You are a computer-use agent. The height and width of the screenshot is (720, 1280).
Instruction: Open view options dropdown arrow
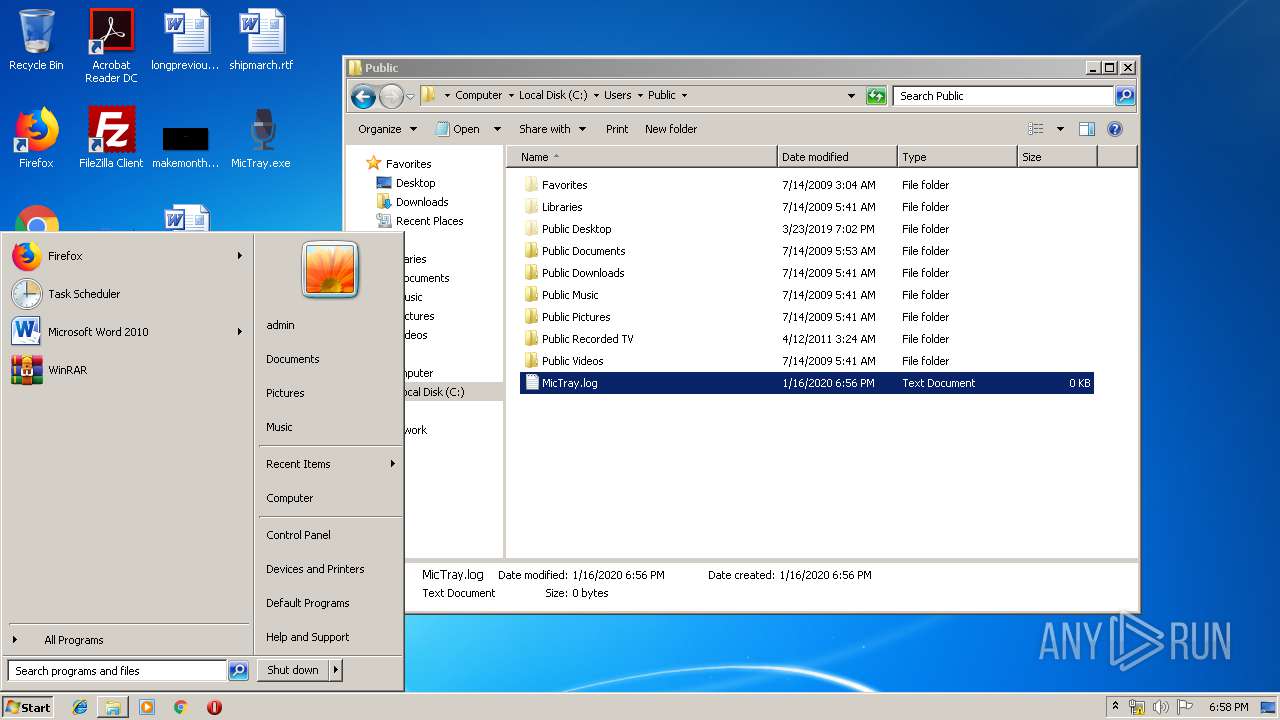pyautogui.click(x=1060, y=129)
